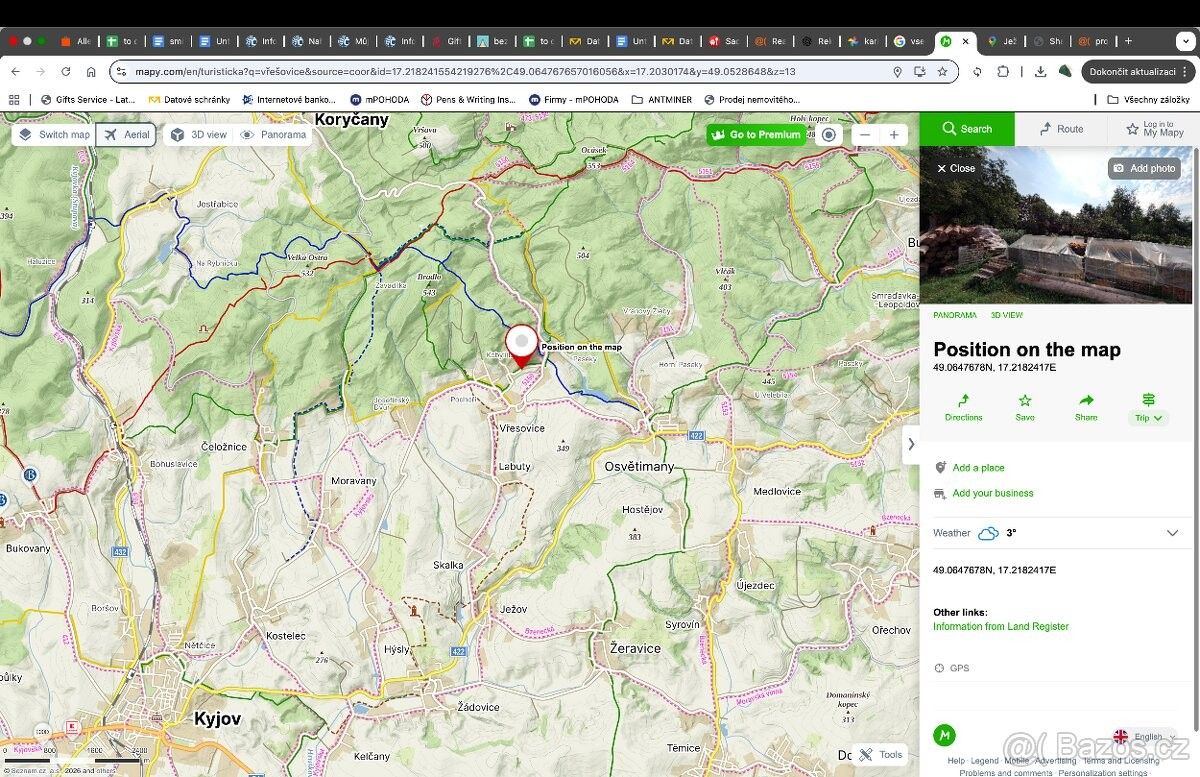Zoom in with the plus button
Viewport: 1200px width, 777px height.
(893, 135)
